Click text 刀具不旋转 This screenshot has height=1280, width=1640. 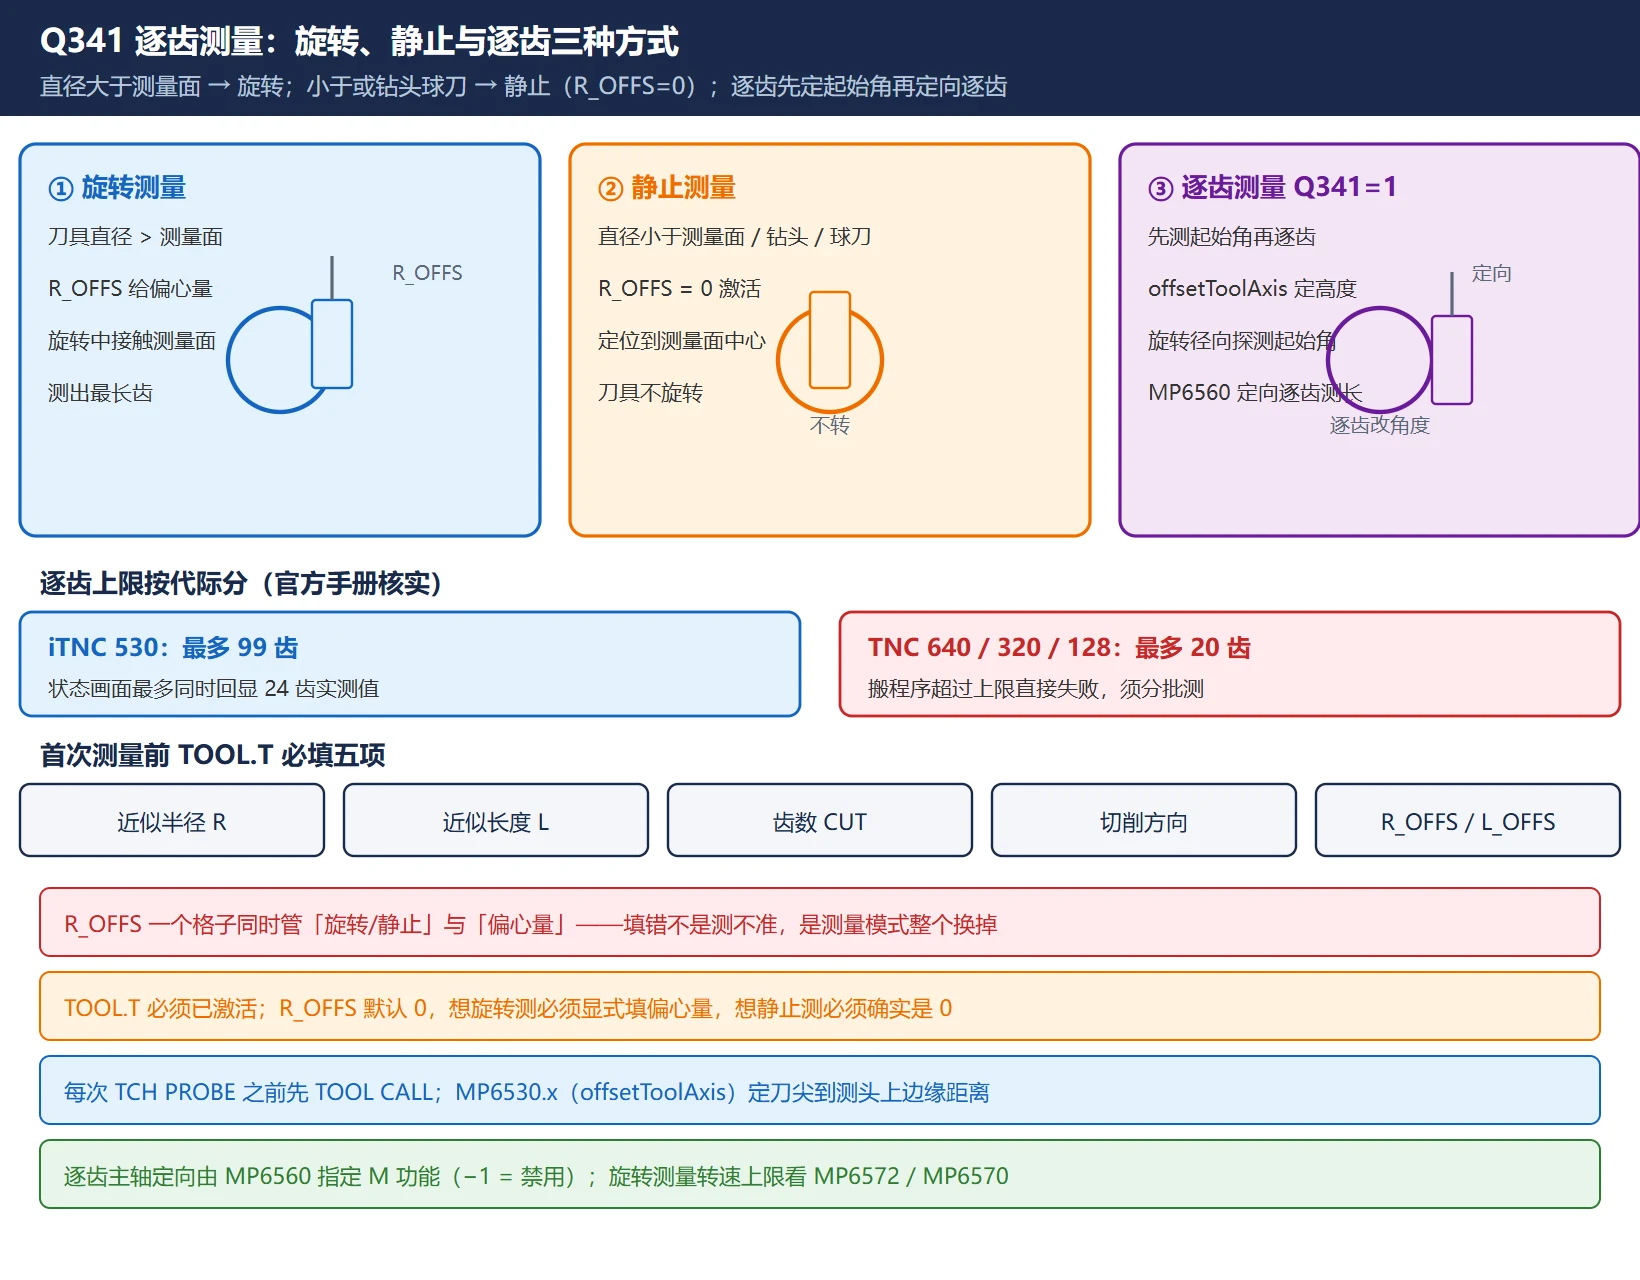(x=651, y=392)
